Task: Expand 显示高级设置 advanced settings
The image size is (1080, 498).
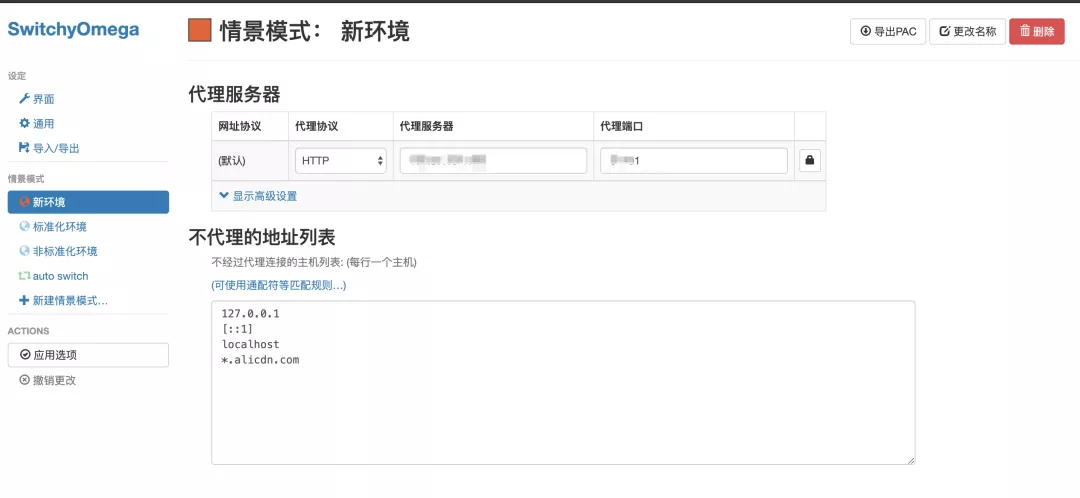Action: [x=258, y=196]
